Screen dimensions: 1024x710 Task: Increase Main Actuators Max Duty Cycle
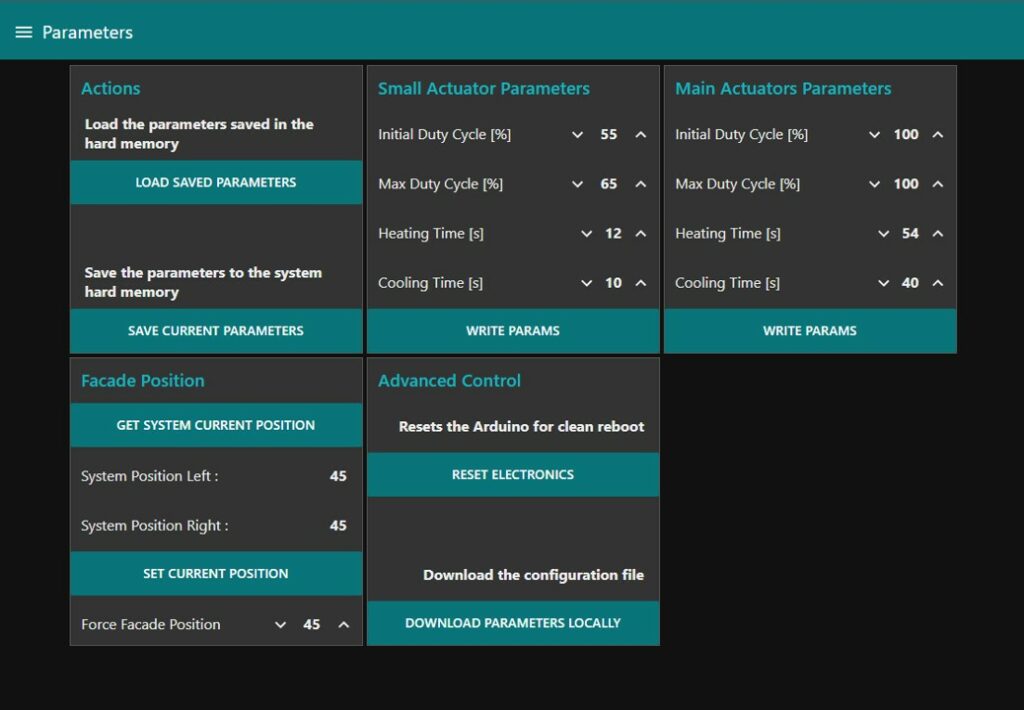pos(938,184)
